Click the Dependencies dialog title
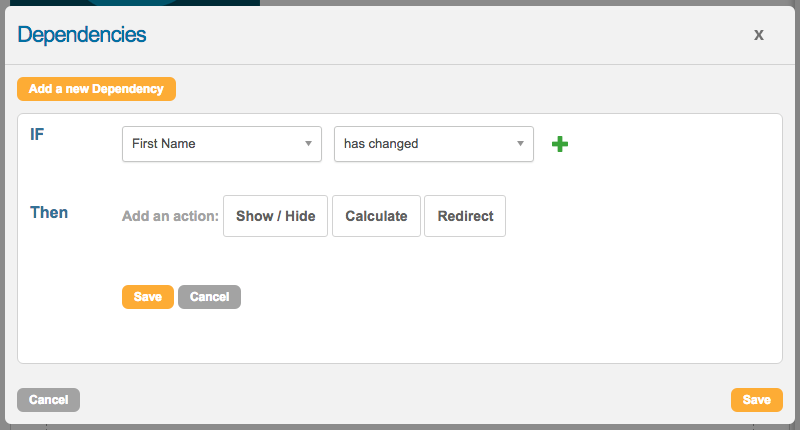This screenshot has width=800, height=430. 82,35
